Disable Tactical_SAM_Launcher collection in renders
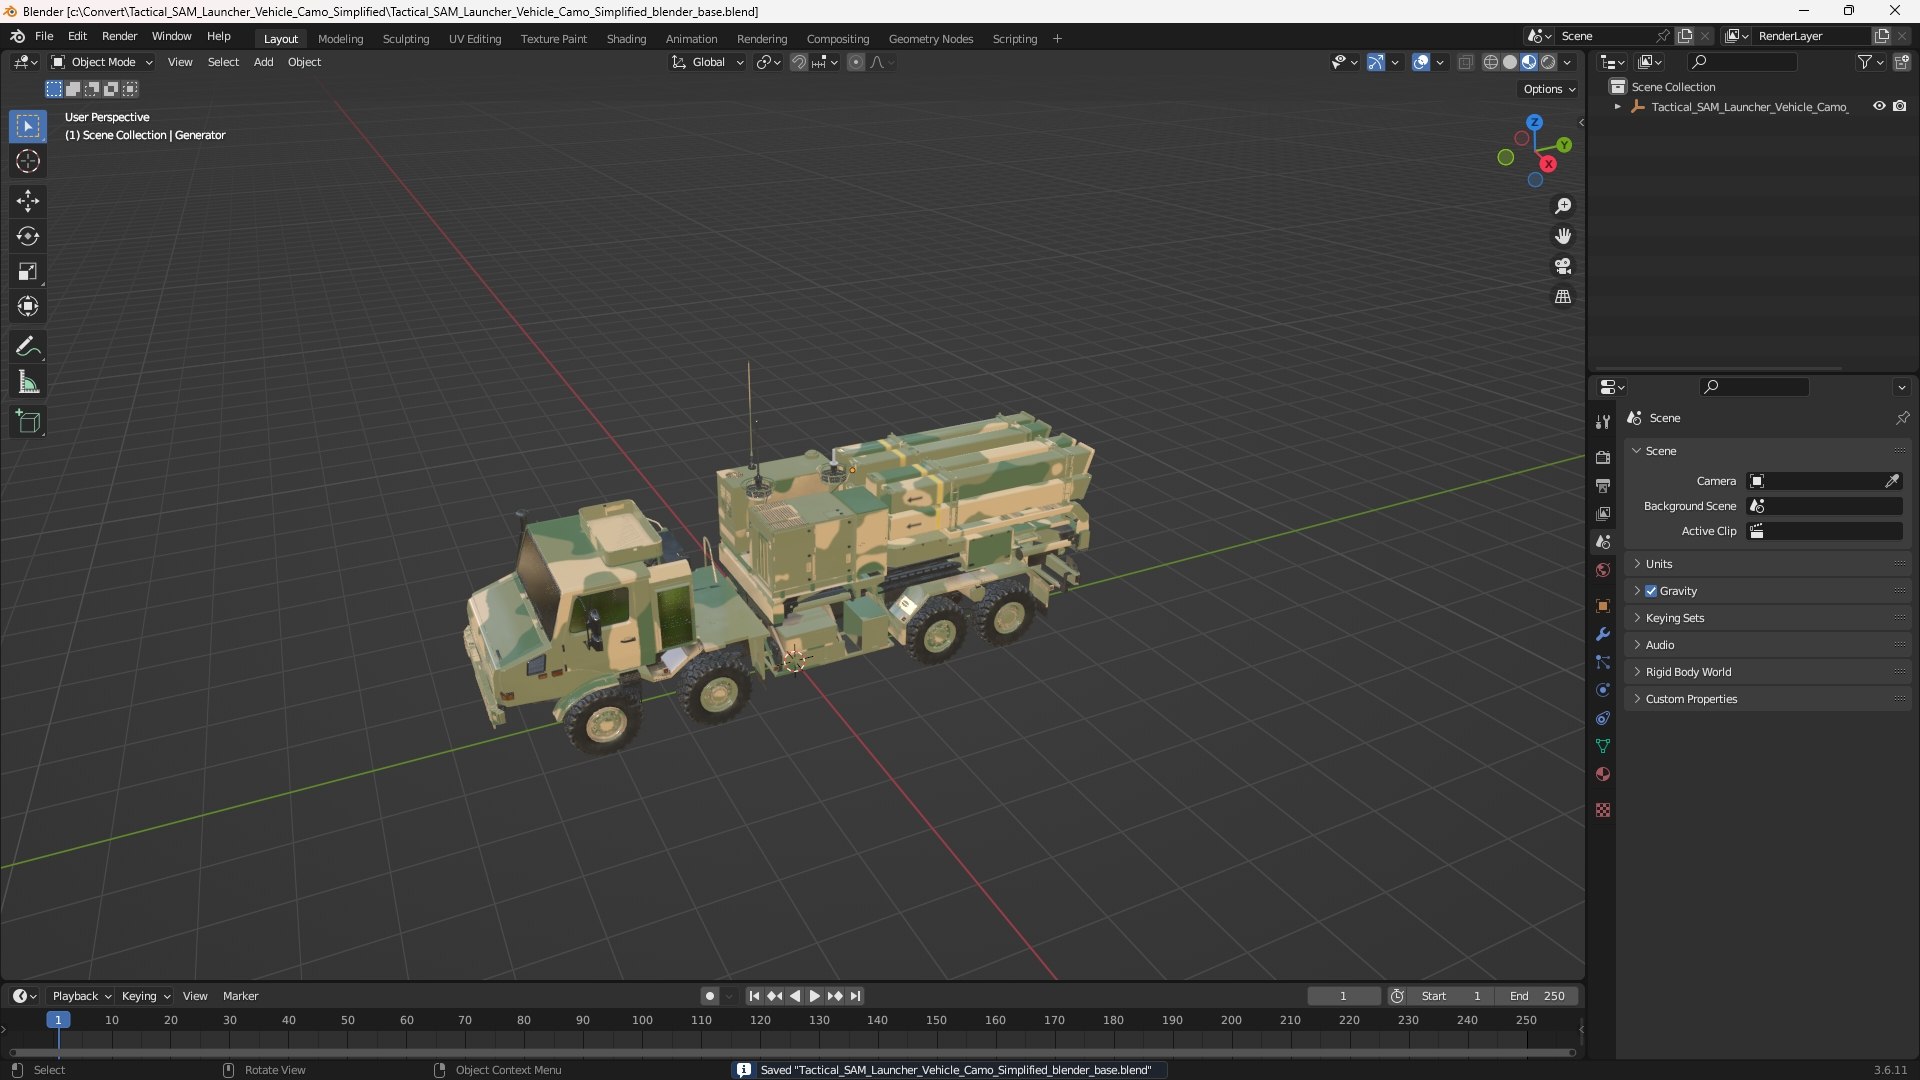This screenshot has height=1080, width=1920. click(1900, 106)
